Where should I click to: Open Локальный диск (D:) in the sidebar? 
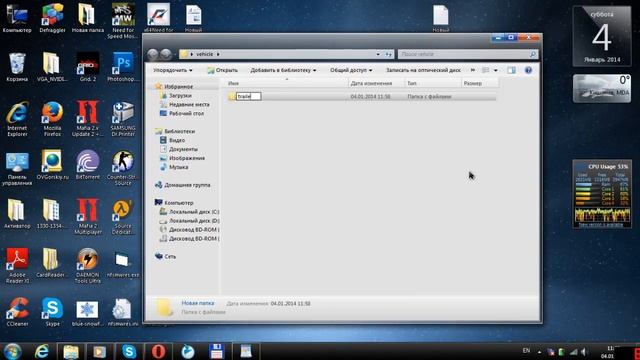pyautogui.click(x=193, y=221)
